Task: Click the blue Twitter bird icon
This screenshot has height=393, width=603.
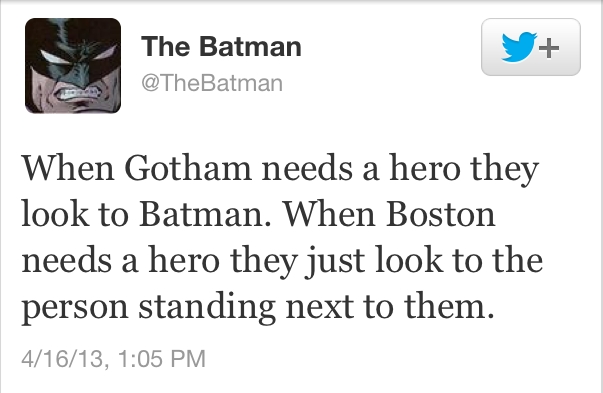Action: click(519, 47)
